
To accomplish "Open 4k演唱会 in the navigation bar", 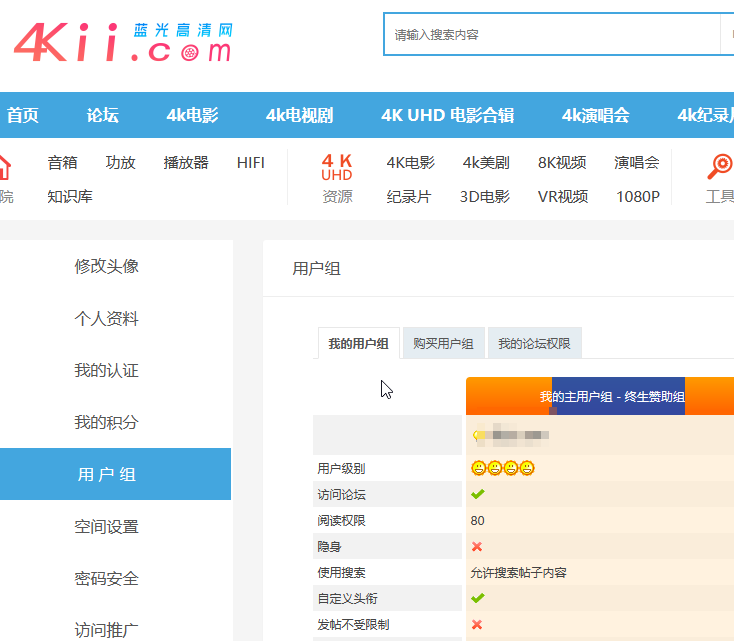I will click(x=595, y=115).
